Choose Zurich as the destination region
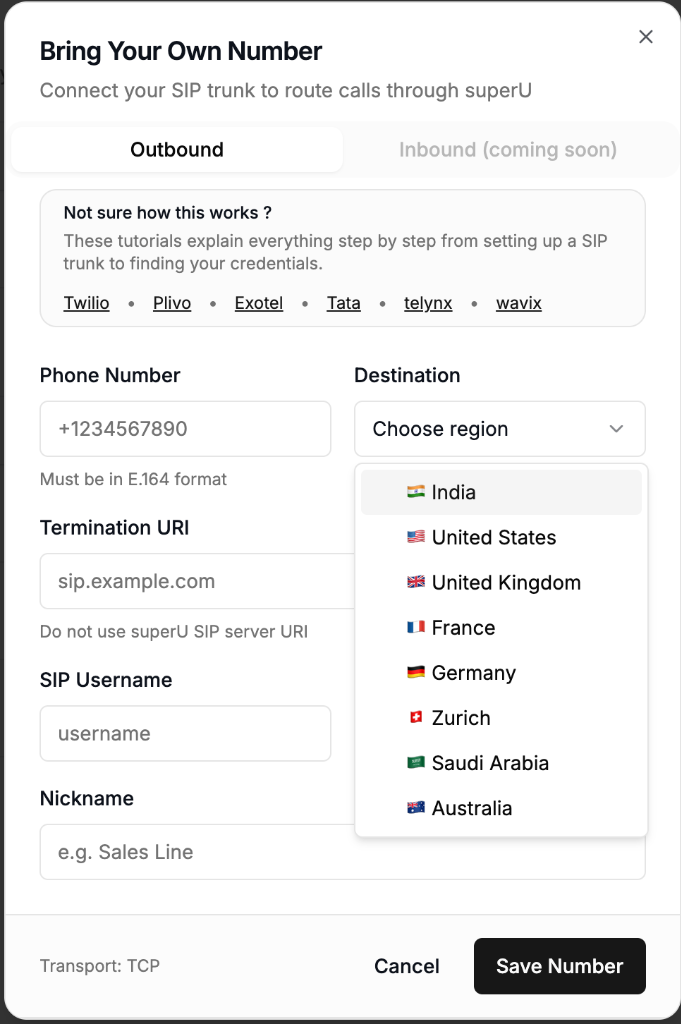 pos(460,717)
